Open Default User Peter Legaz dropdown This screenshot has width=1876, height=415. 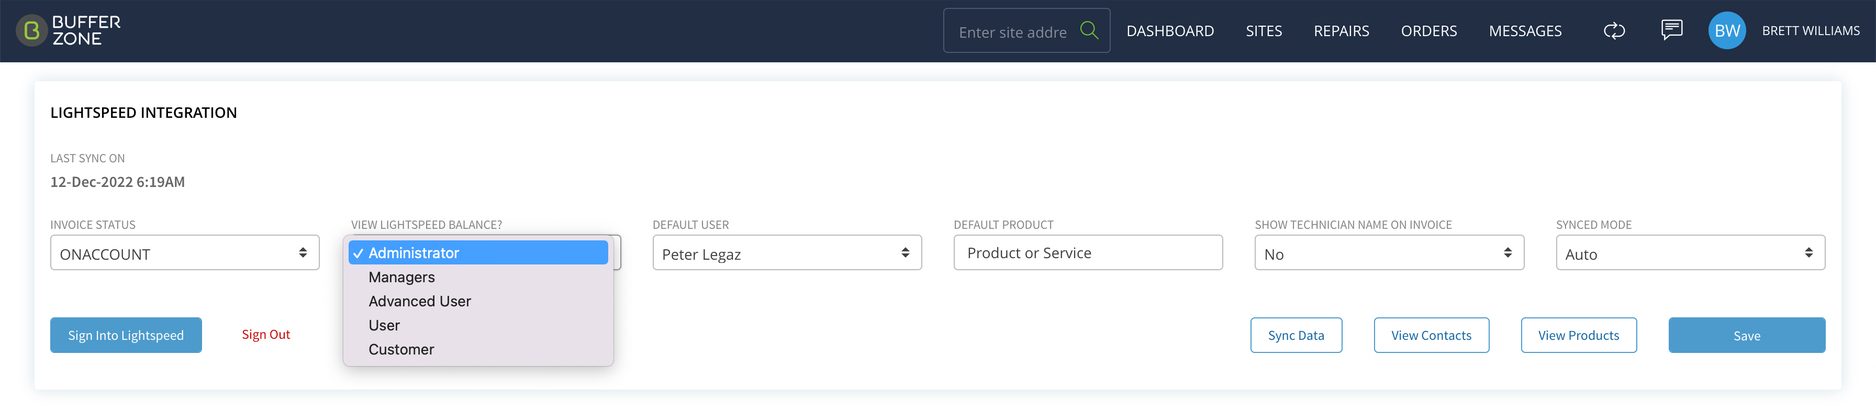(787, 253)
